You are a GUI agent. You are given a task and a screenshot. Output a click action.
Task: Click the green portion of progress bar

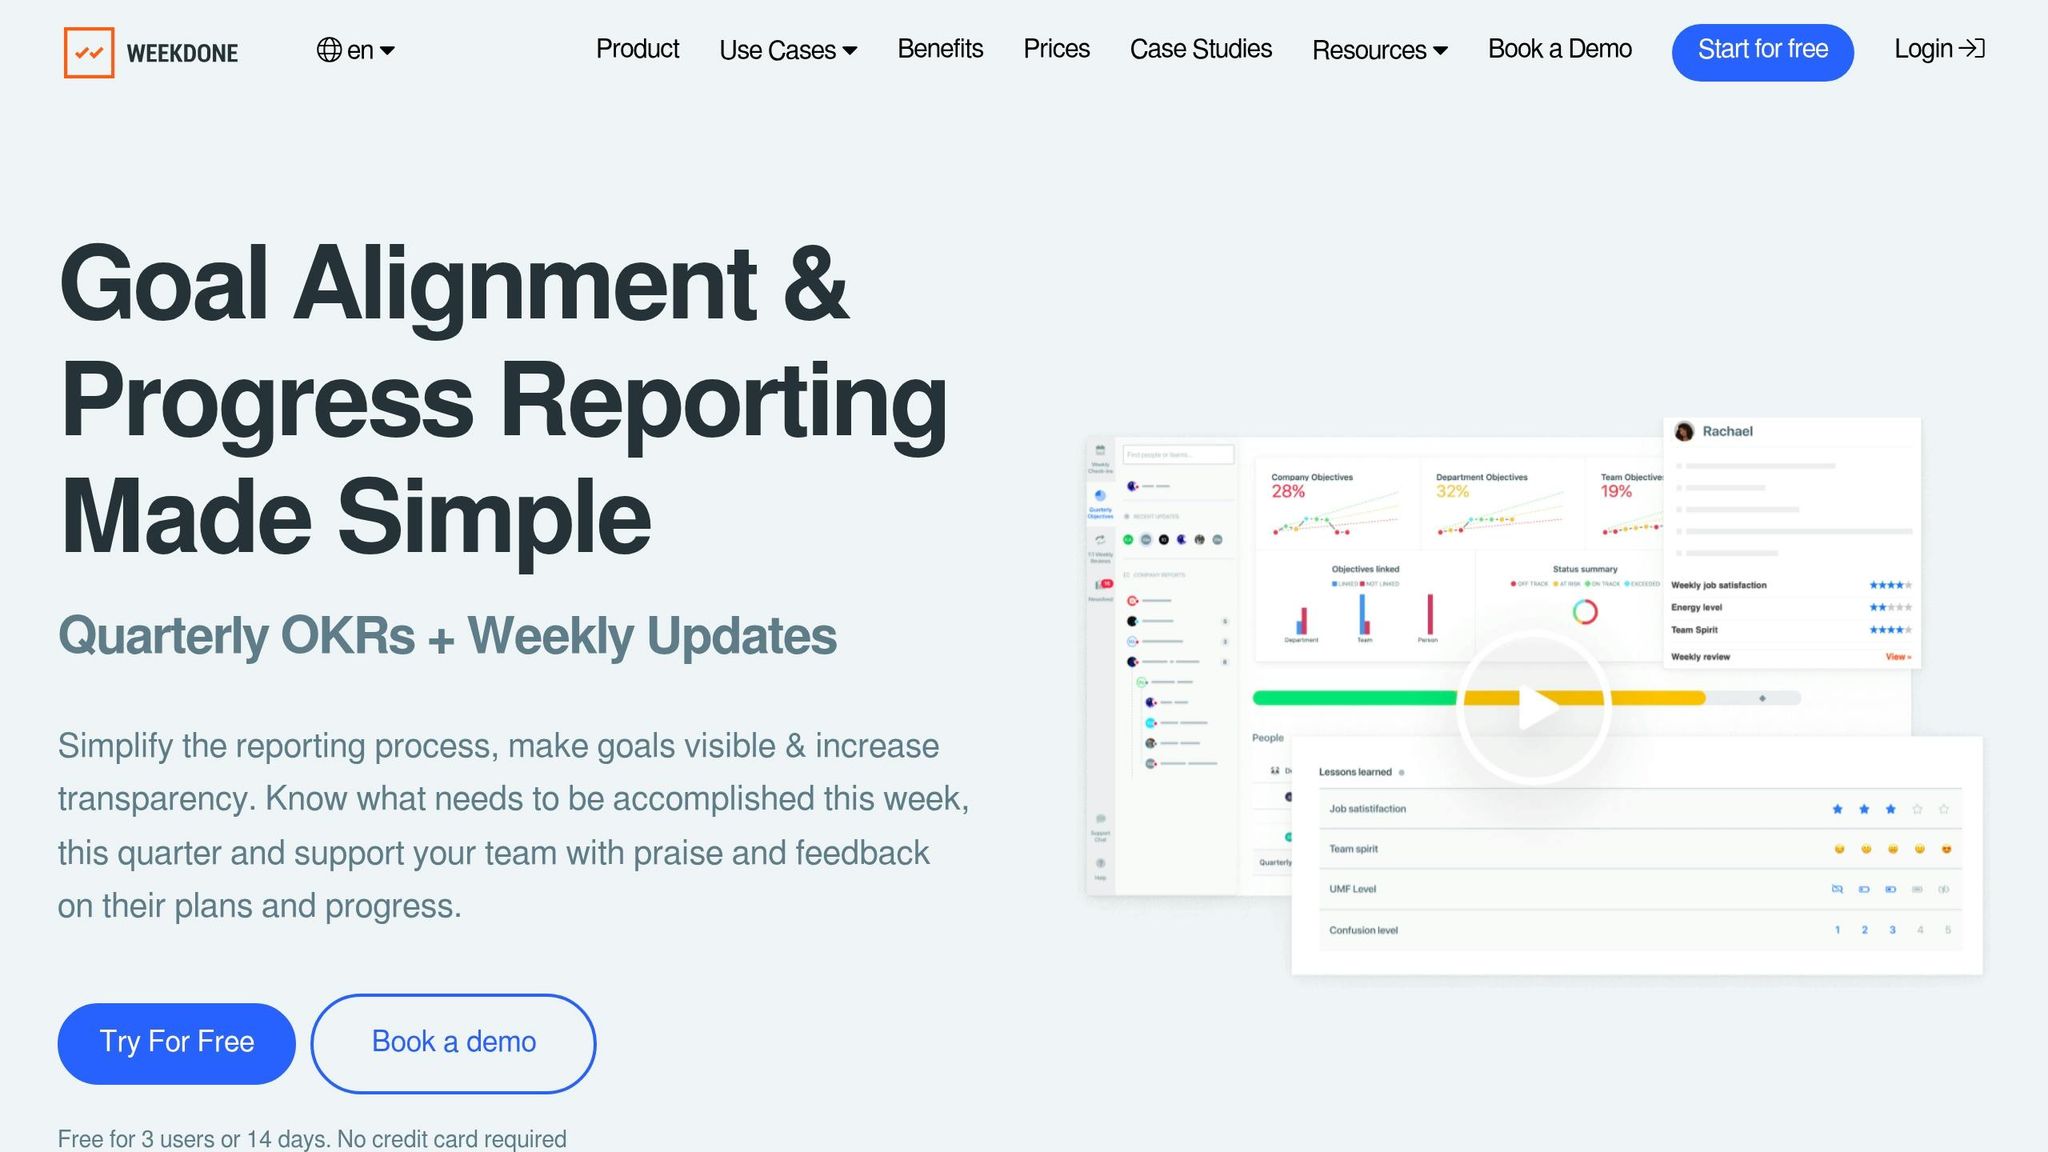(x=1355, y=698)
